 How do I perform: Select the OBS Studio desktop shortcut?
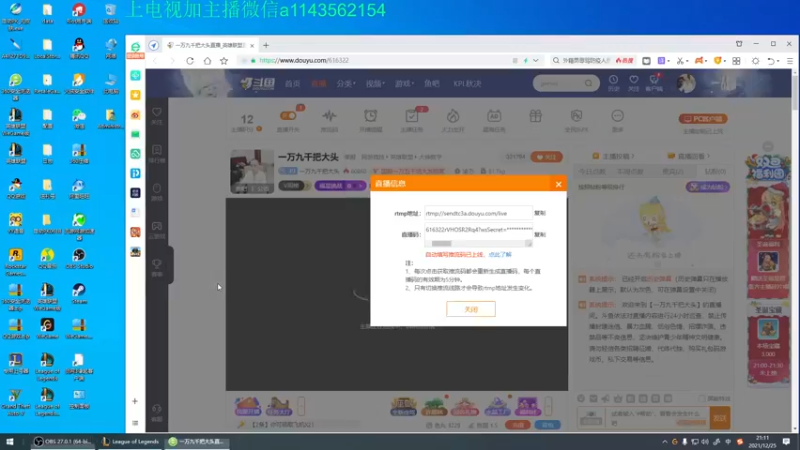coord(79,258)
